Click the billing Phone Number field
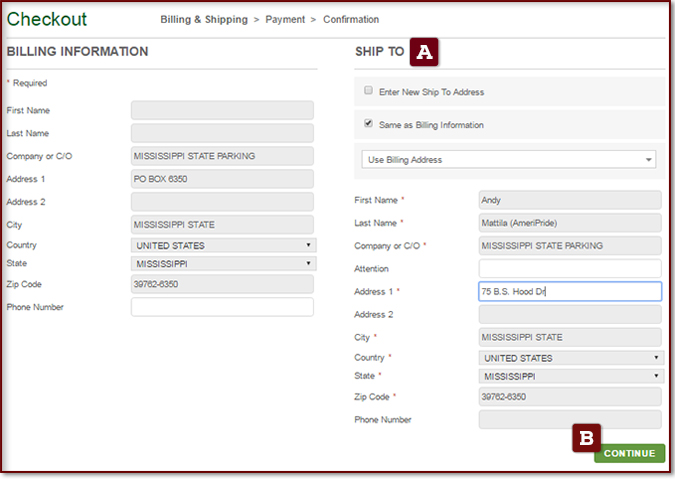 (x=222, y=307)
